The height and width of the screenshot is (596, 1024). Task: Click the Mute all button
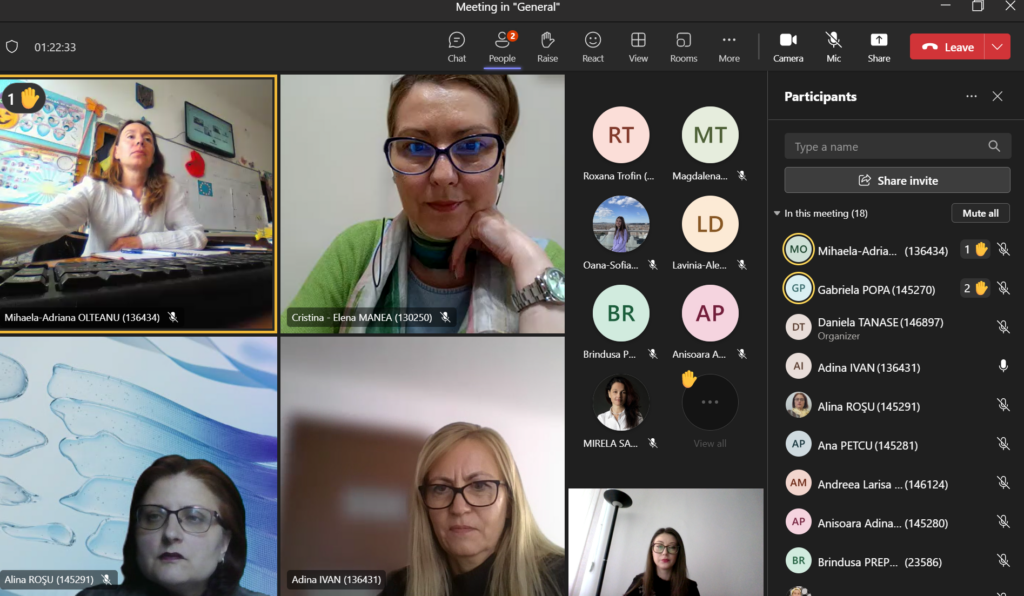tap(980, 213)
